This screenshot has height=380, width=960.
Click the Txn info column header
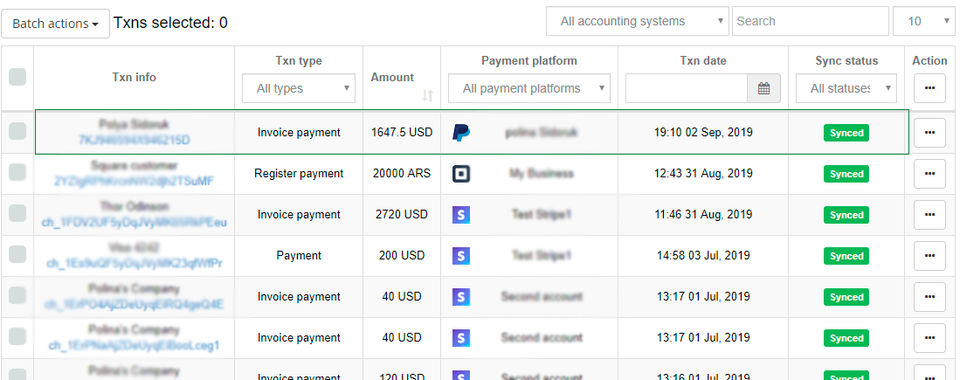coord(134,77)
